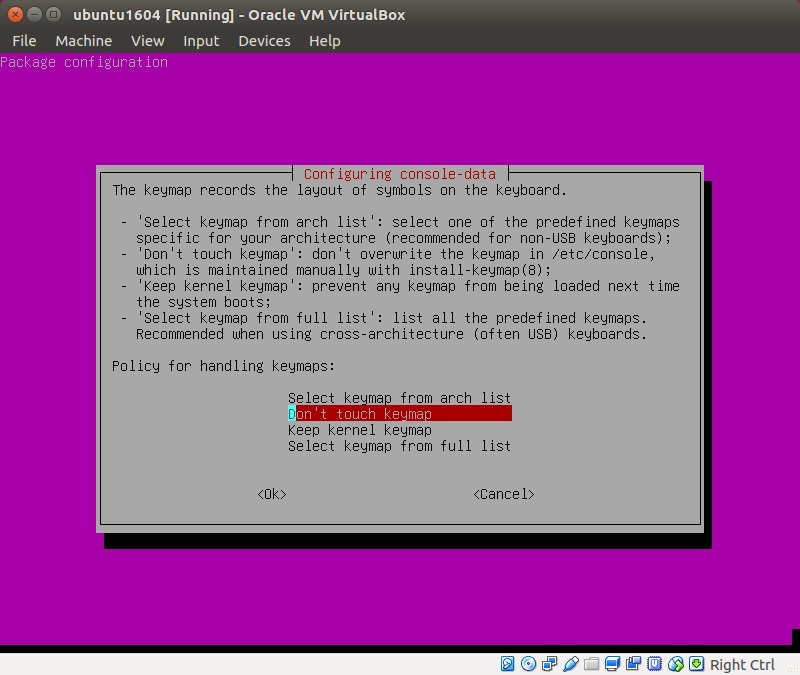
Task: Click the display monitor status icon
Action: pos(613,664)
